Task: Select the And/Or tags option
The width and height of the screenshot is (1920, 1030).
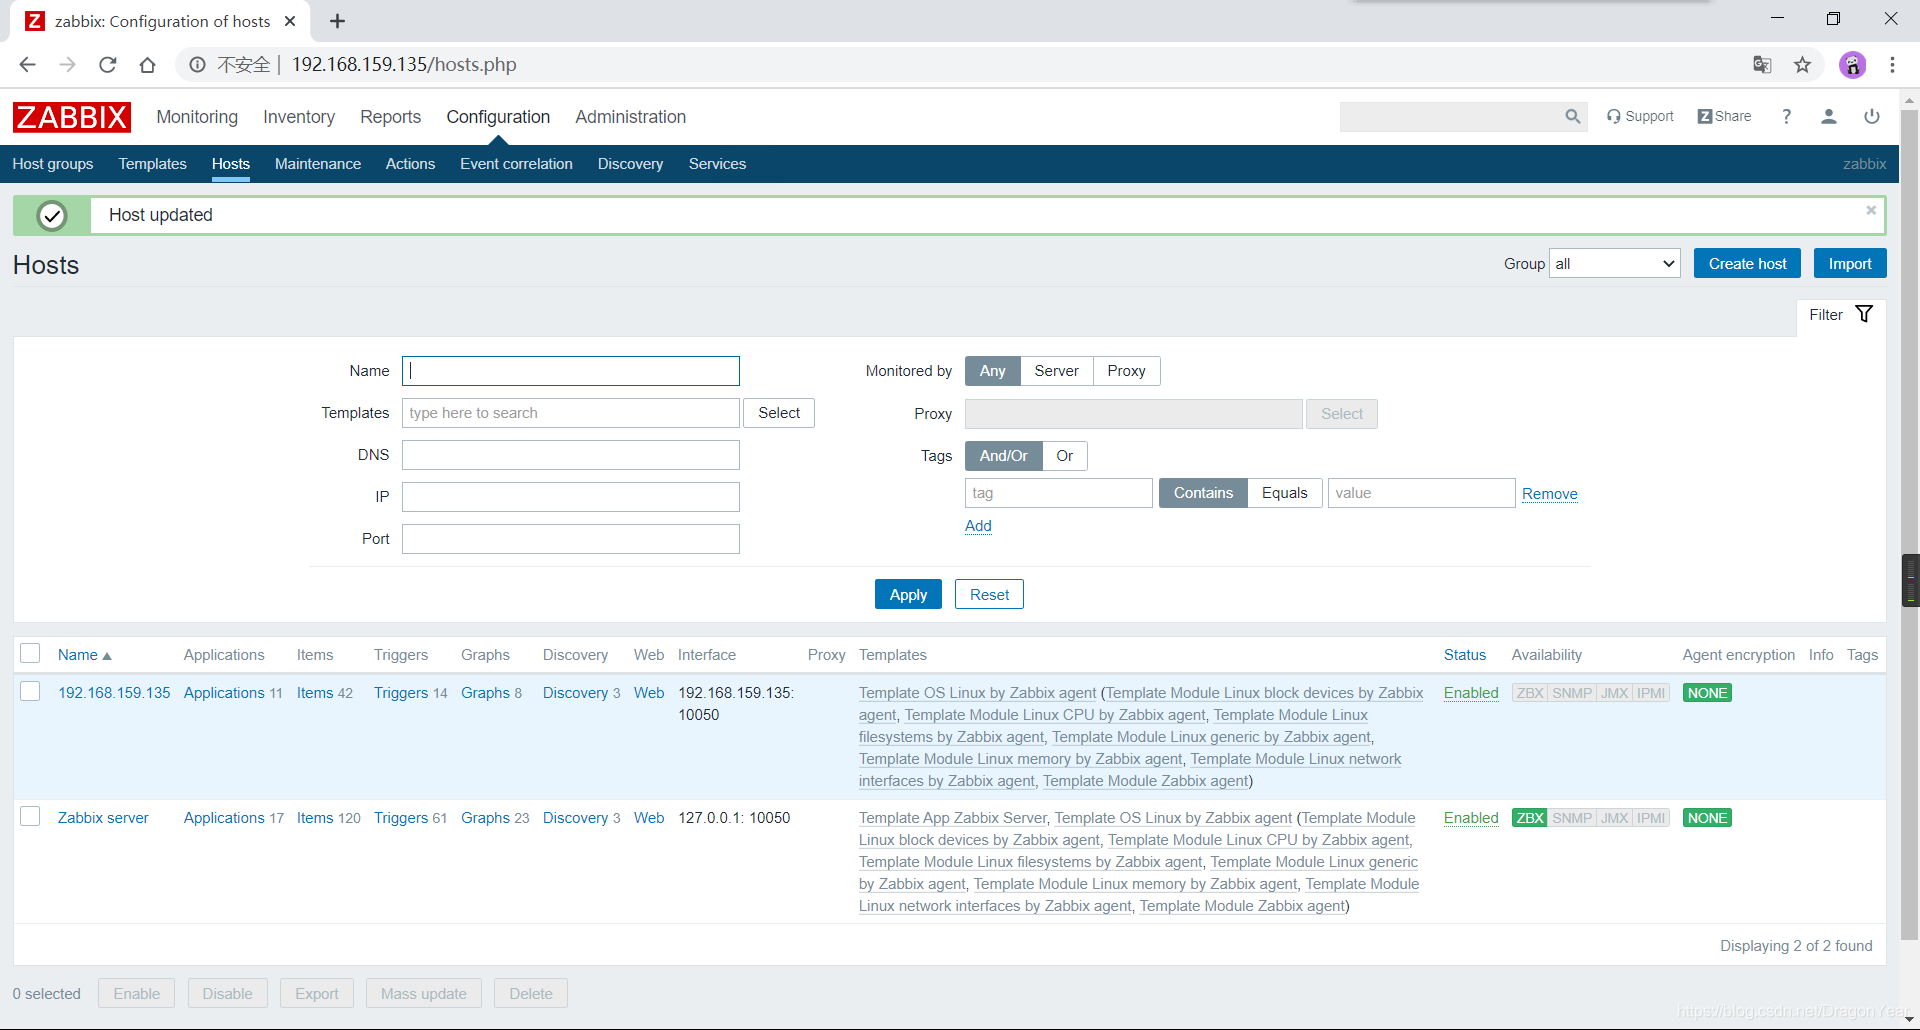Action: click(1004, 456)
